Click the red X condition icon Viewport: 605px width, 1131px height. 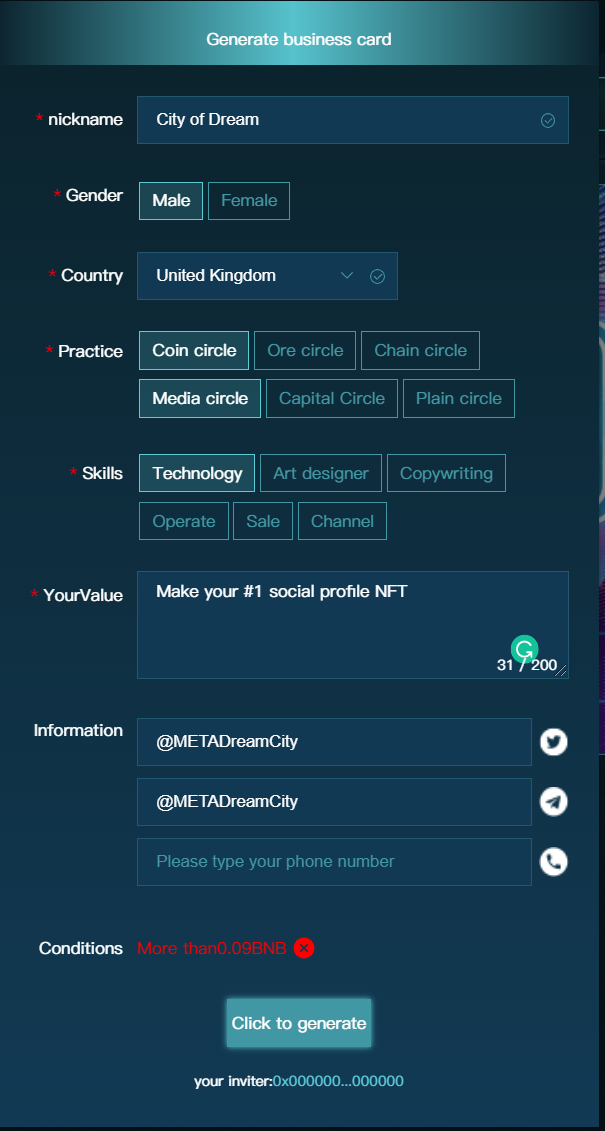pos(304,948)
